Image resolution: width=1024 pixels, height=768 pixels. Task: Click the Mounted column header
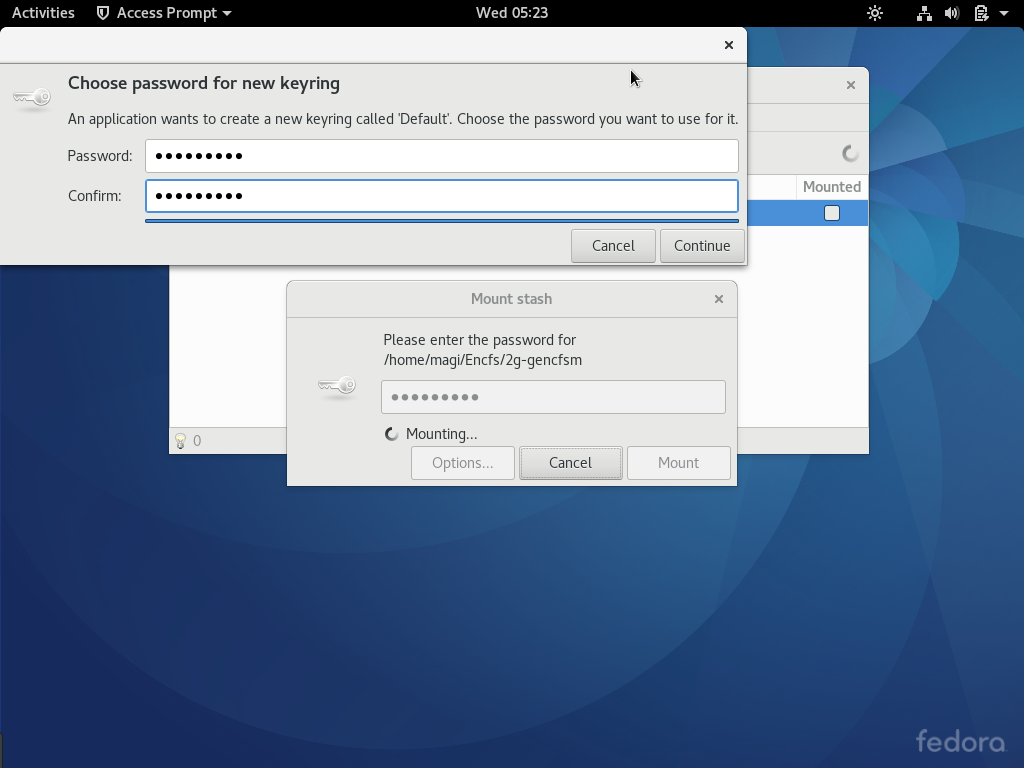[x=832, y=187]
